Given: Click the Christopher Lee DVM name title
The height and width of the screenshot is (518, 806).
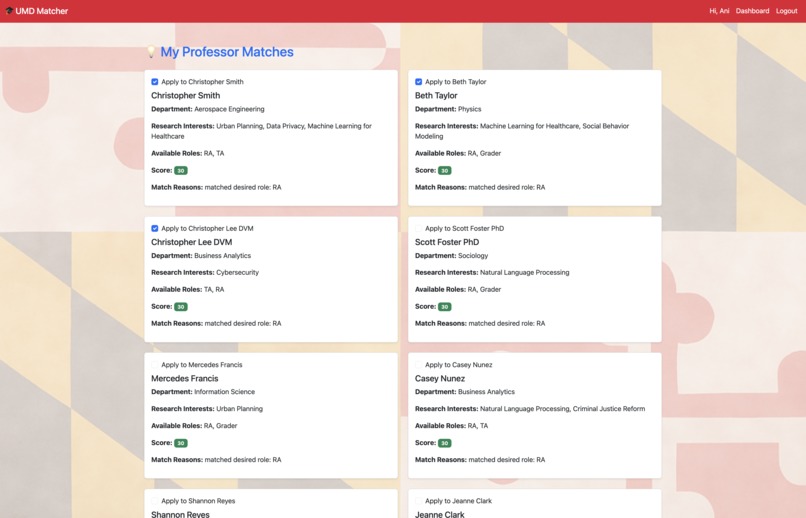Looking at the screenshot, I should pos(191,242).
